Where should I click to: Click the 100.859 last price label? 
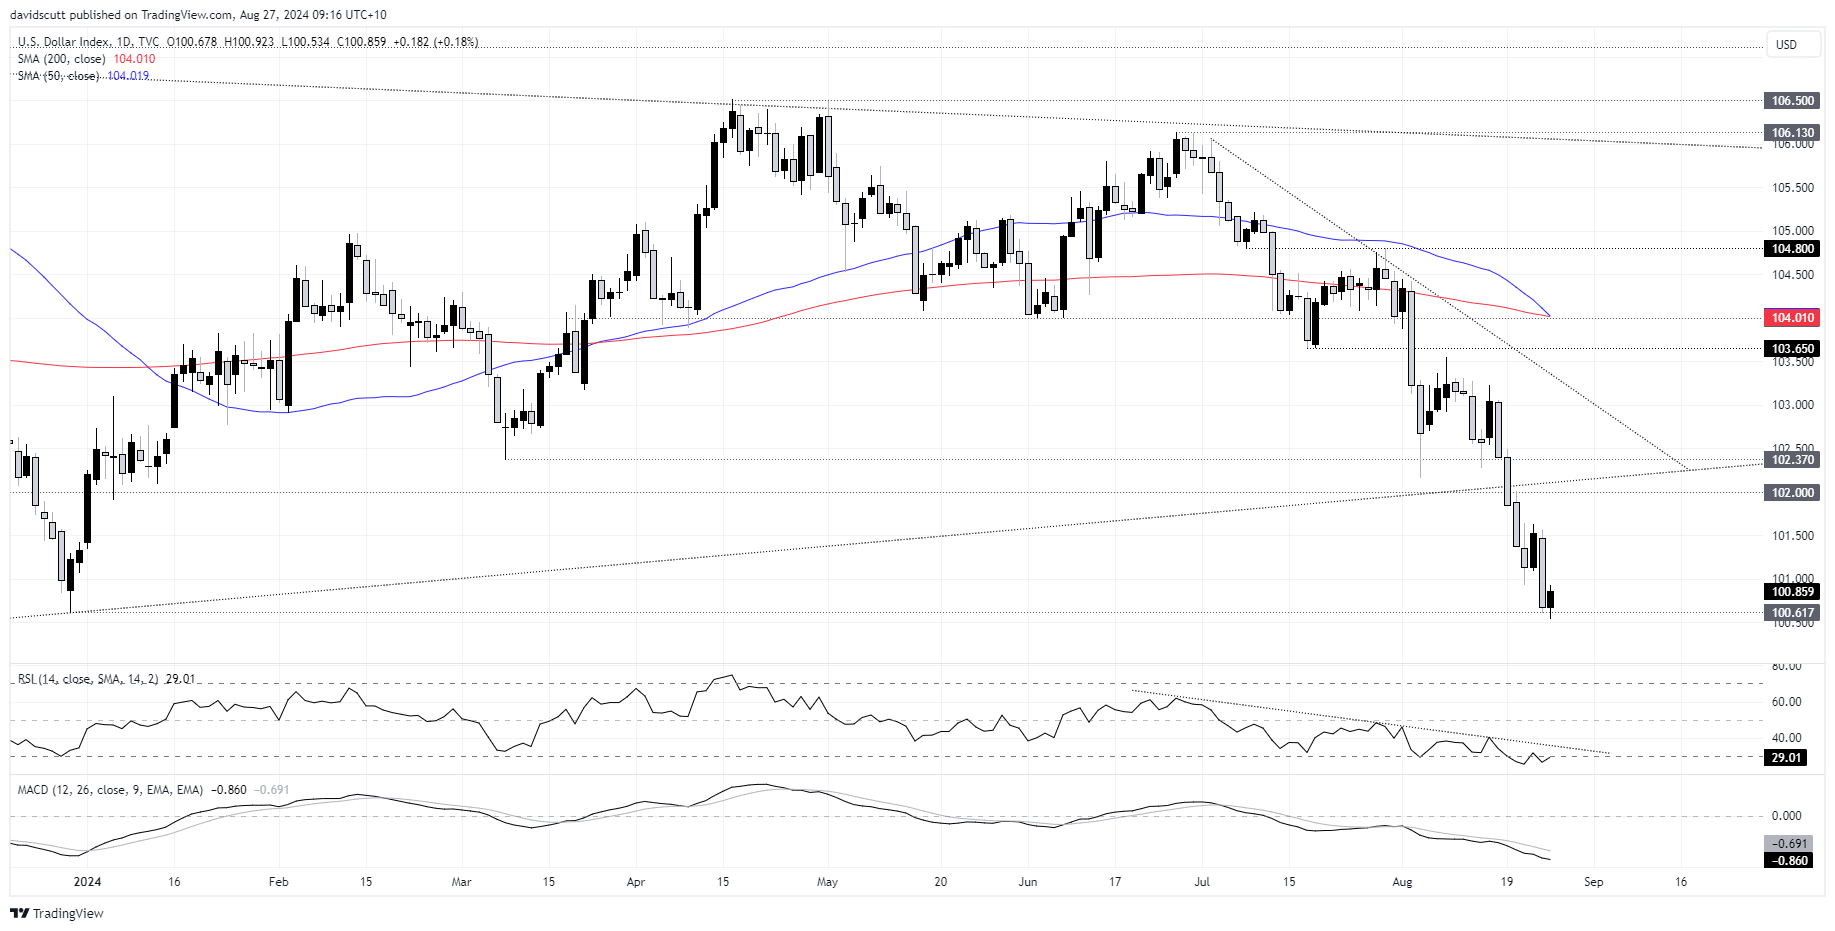coord(1793,592)
